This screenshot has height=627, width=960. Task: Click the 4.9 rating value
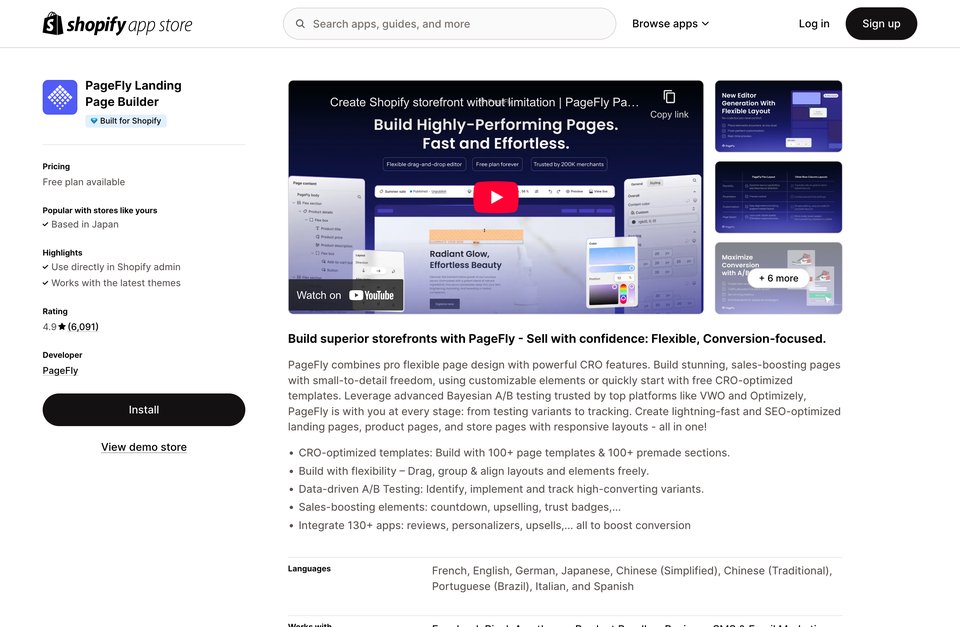[50, 326]
